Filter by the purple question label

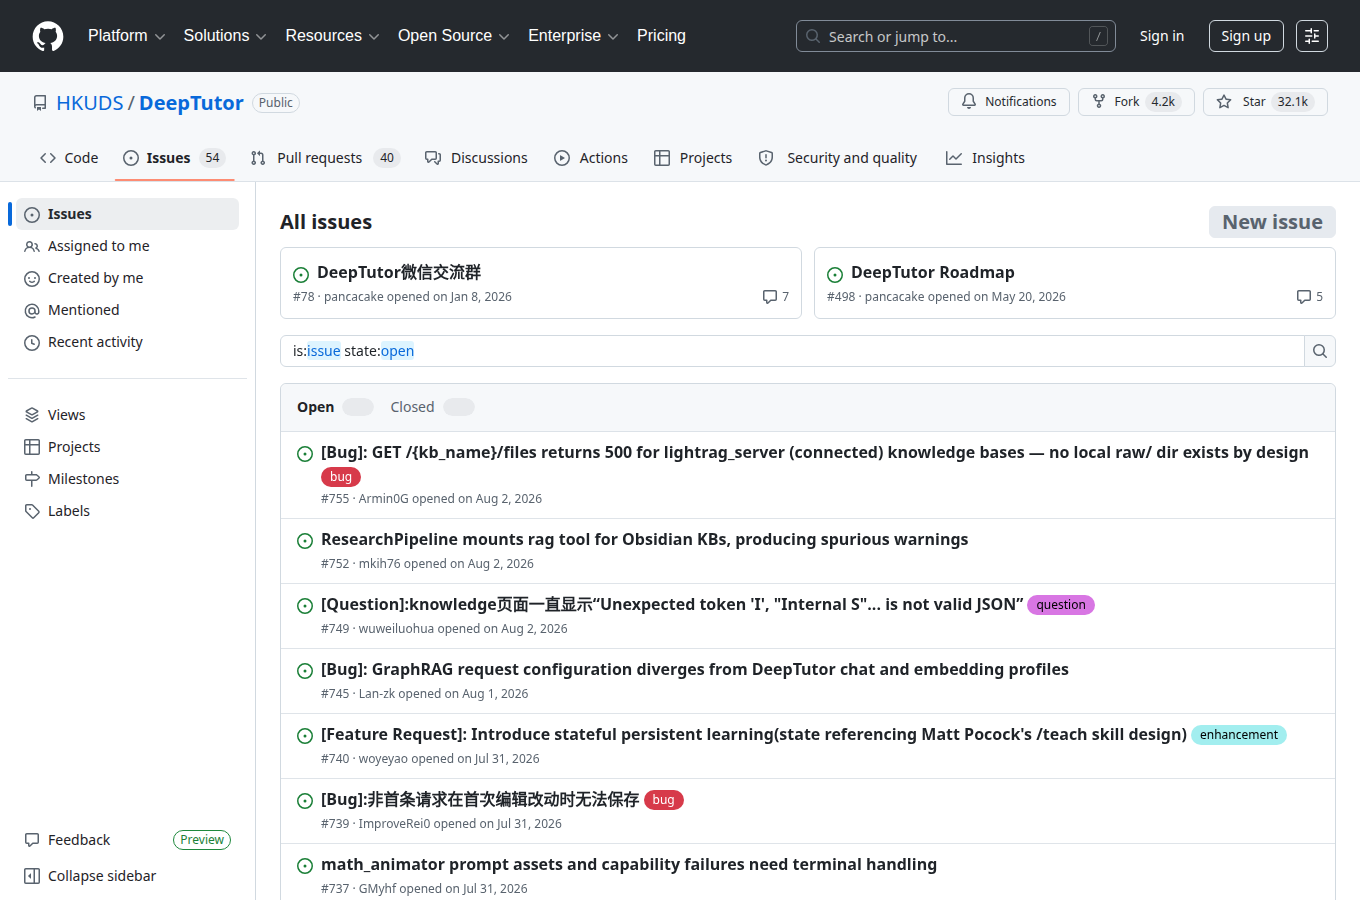[x=1061, y=605]
